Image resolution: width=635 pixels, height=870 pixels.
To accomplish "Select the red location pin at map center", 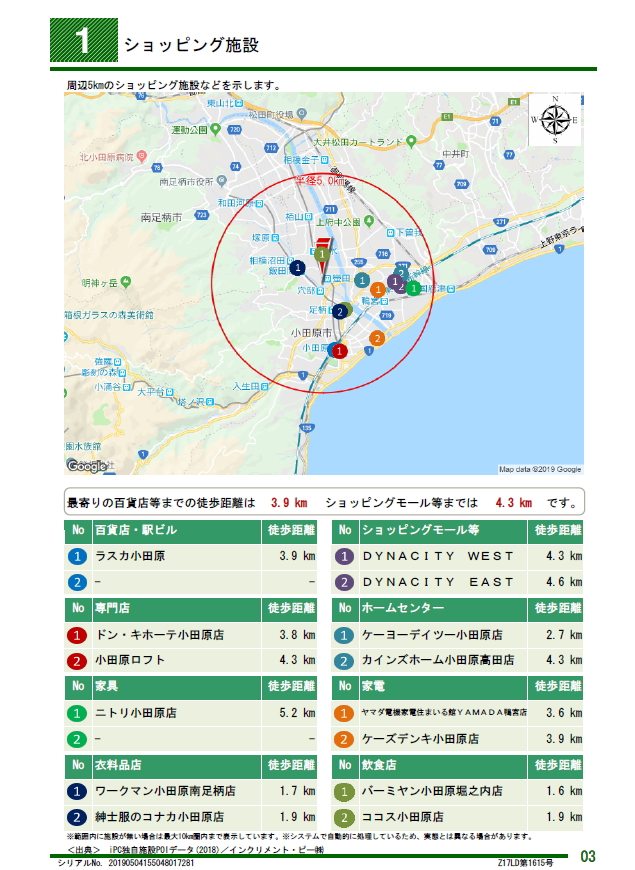I will click(x=322, y=261).
